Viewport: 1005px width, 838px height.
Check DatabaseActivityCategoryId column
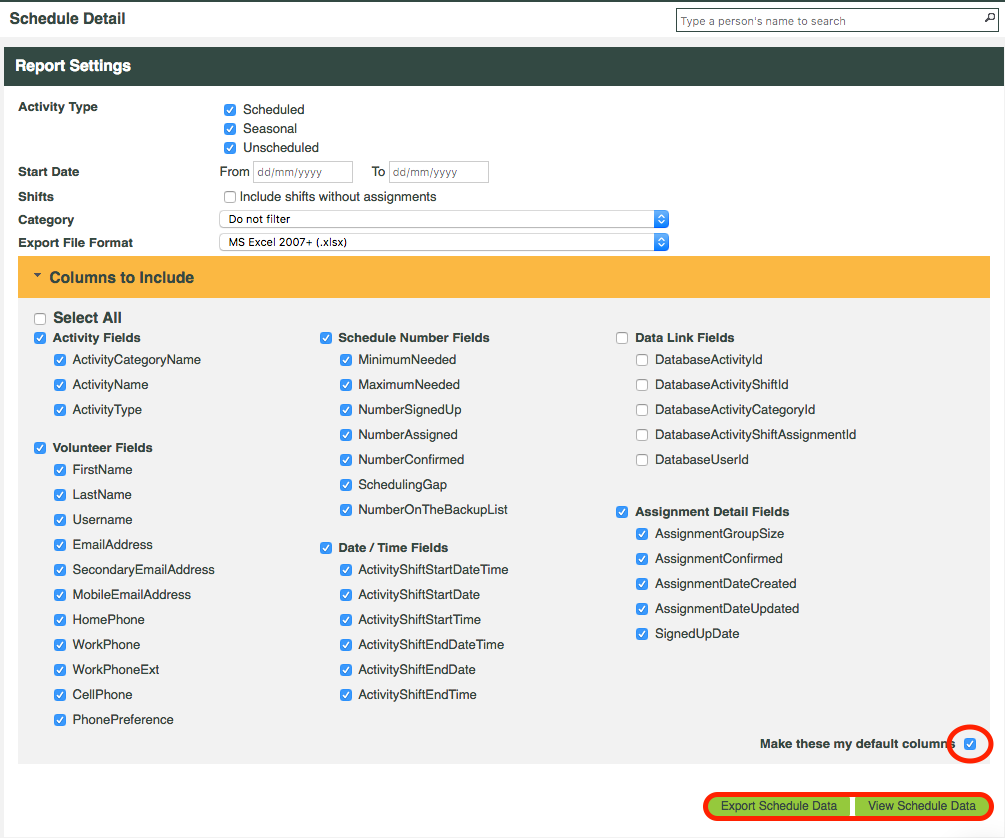coord(642,410)
